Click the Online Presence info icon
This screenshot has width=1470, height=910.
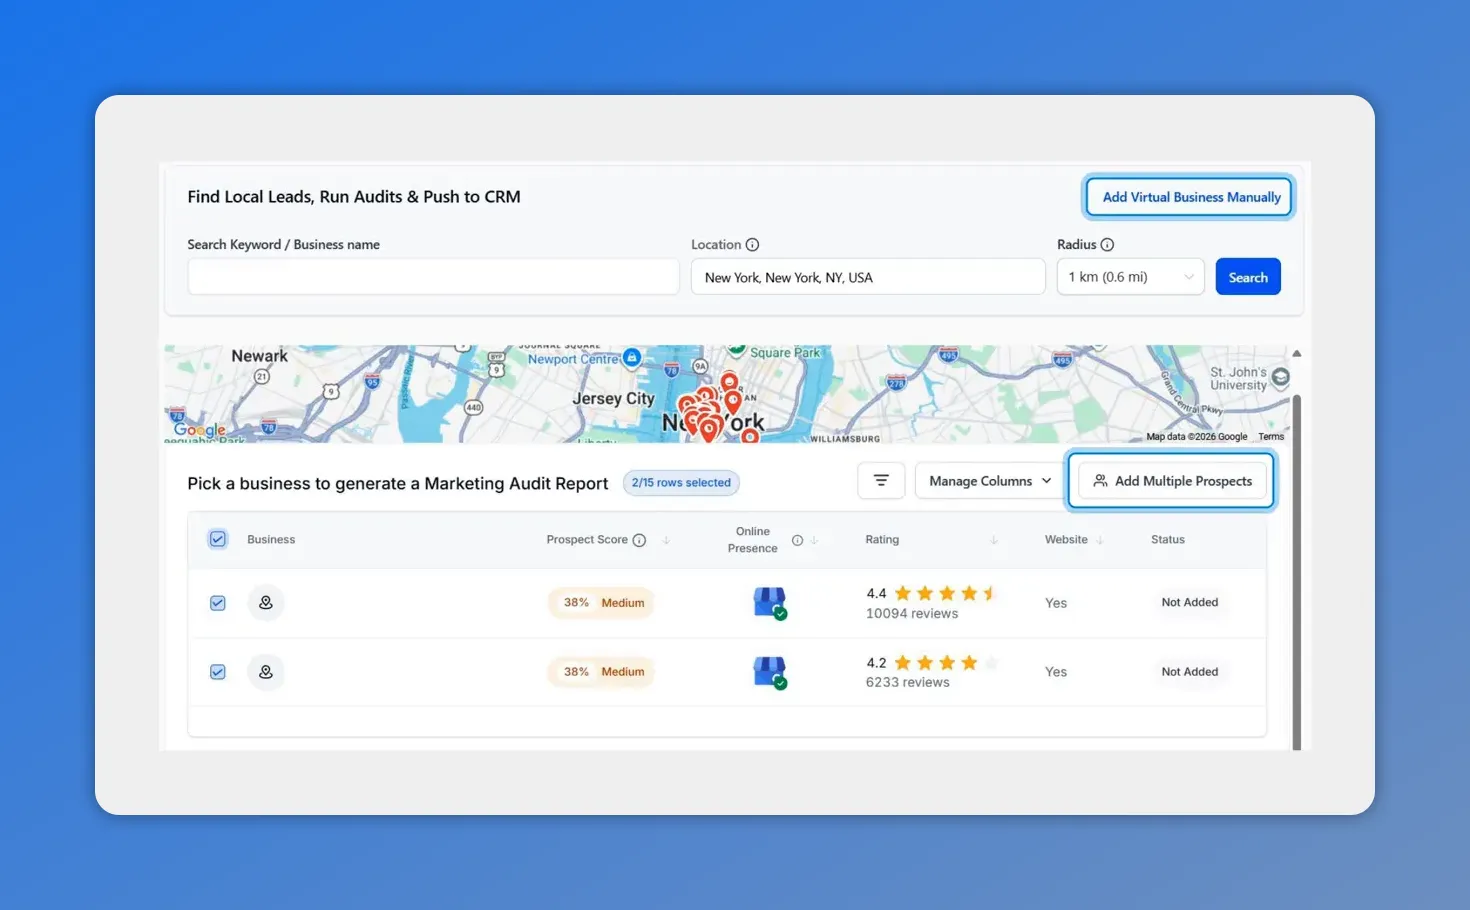tap(797, 540)
